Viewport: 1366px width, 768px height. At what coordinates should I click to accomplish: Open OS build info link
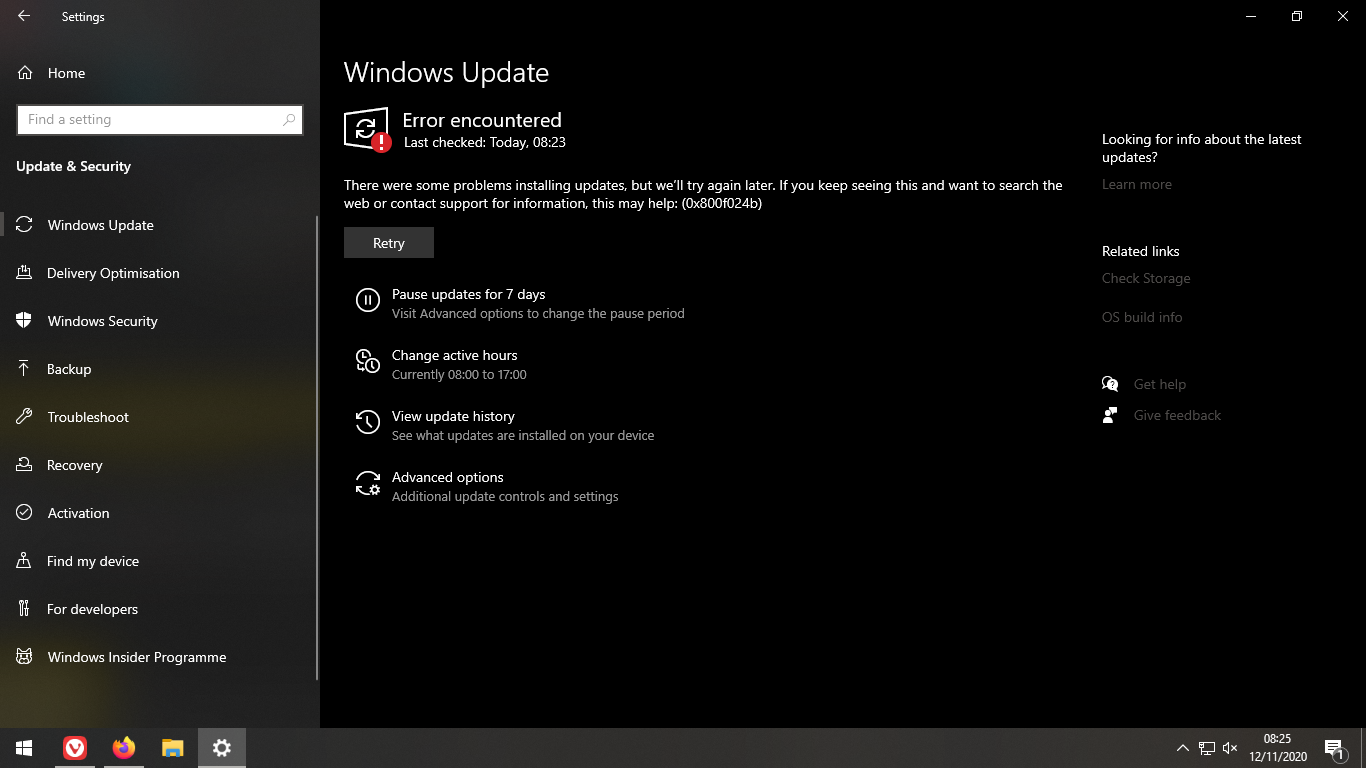[x=1141, y=317]
